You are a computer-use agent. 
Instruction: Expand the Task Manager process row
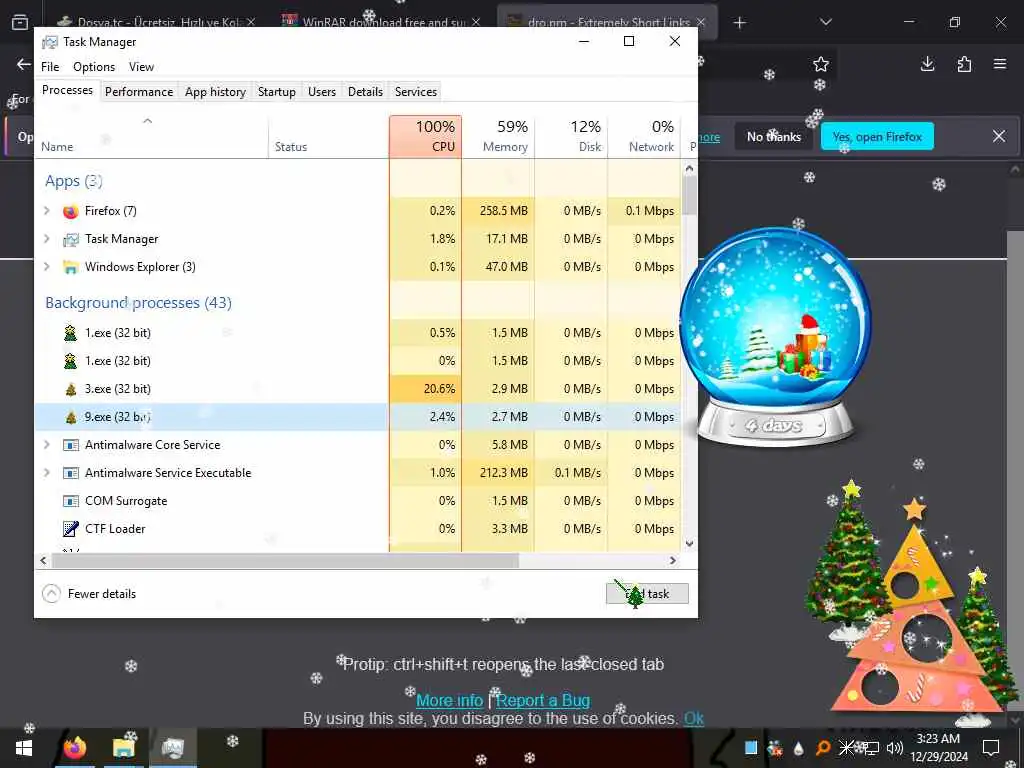[x=46, y=238]
